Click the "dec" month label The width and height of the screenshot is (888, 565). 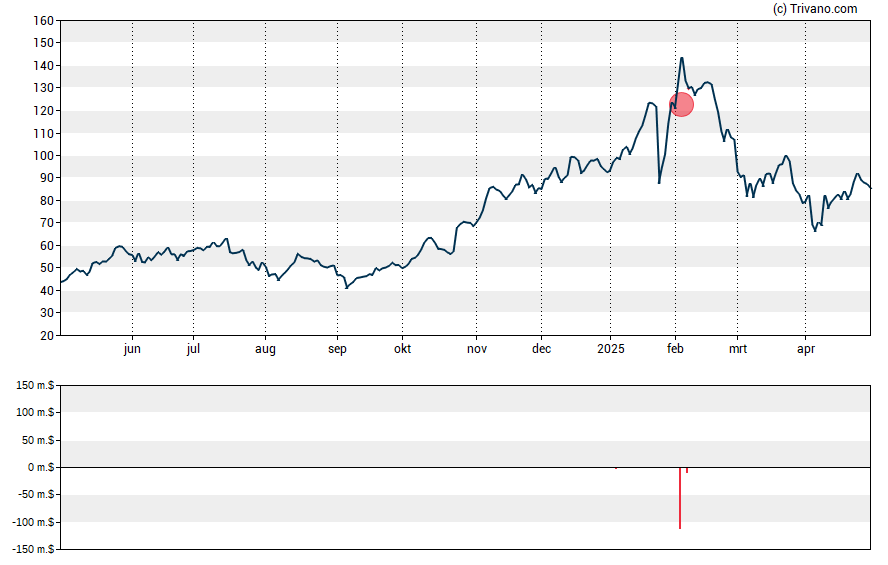541,349
